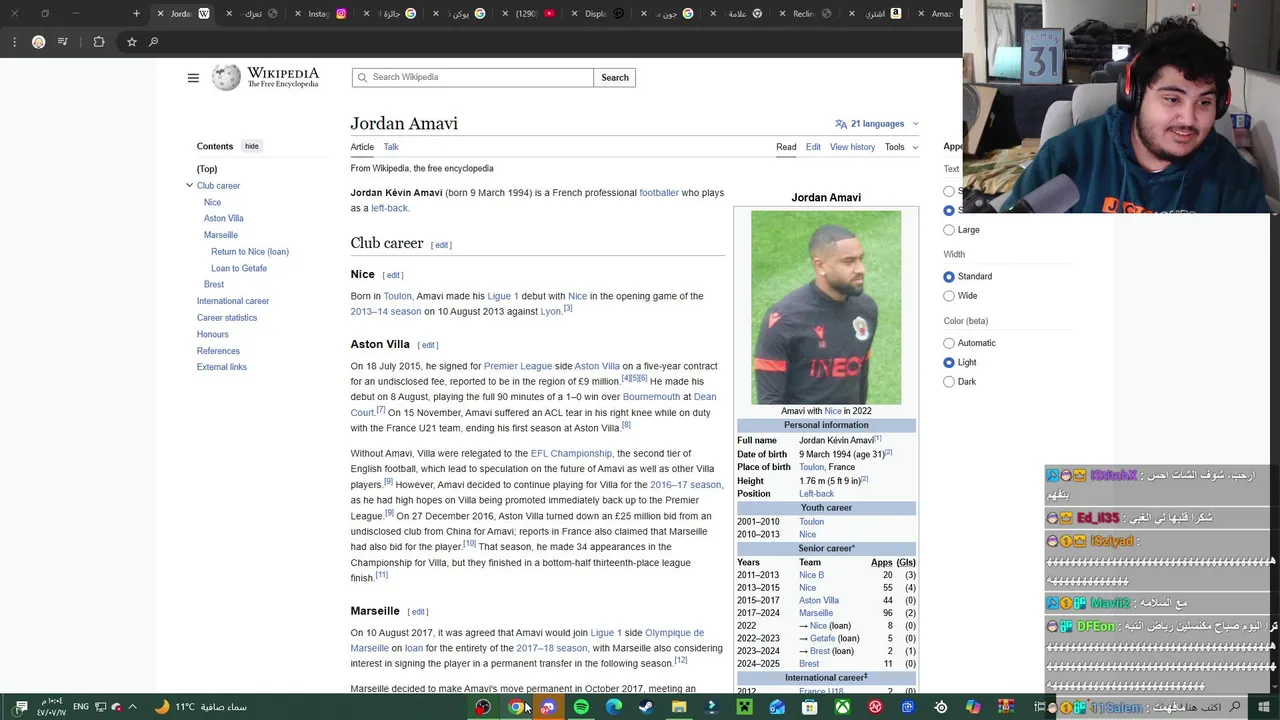Click the weather widget showing 11°C
1280x720 pixels.
pyautogui.click(x=203, y=707)
